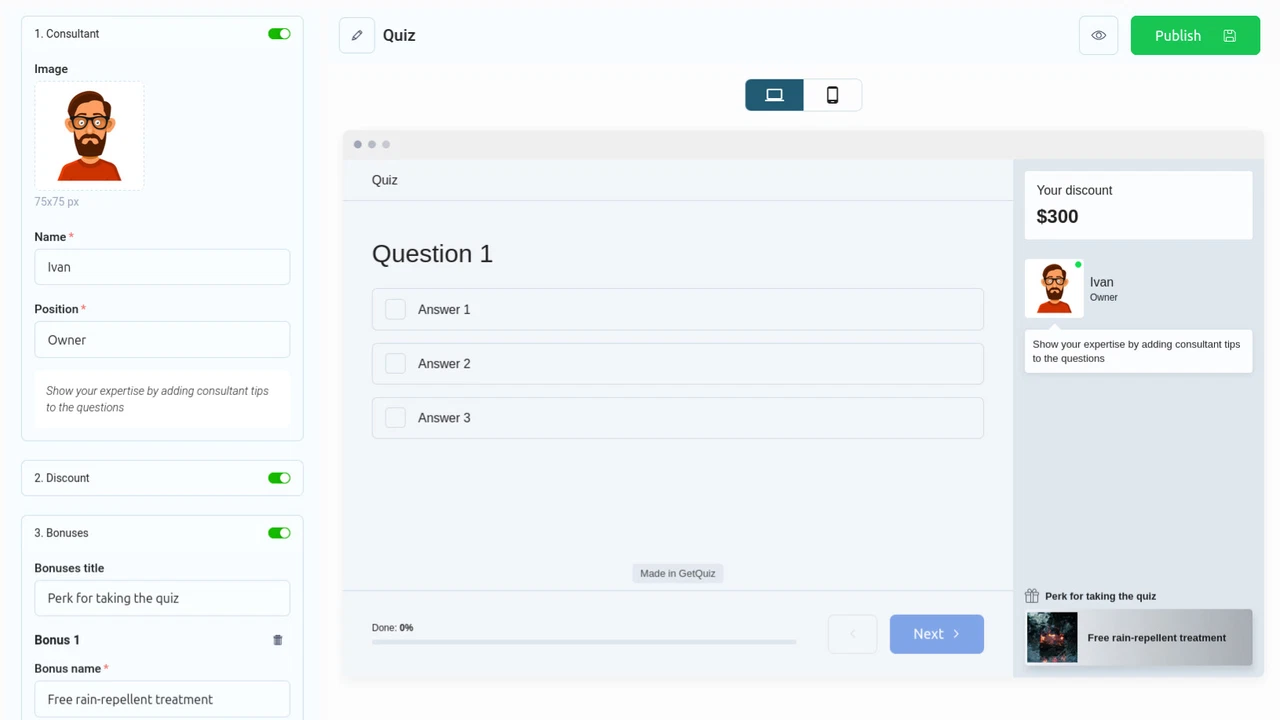Switch to the desktop preview tab
The image size is (1280, 720).
point(774,94)
